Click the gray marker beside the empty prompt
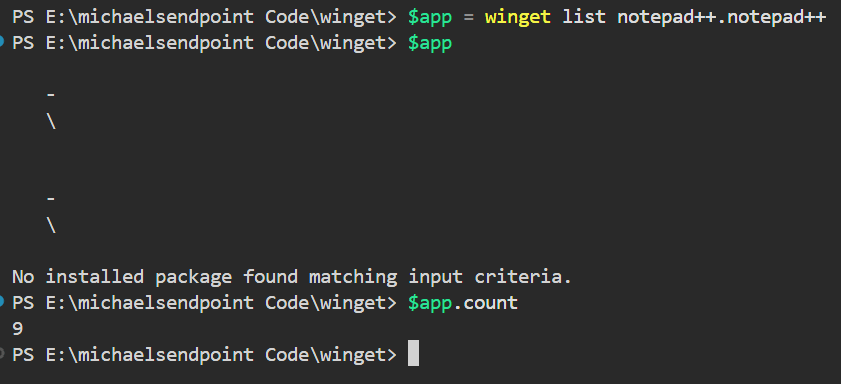 coord(2,353)
